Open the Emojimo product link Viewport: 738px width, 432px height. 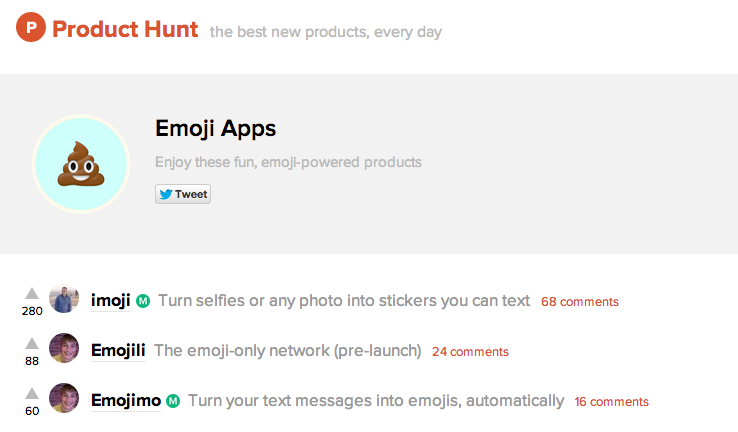(x=126, y=400)
